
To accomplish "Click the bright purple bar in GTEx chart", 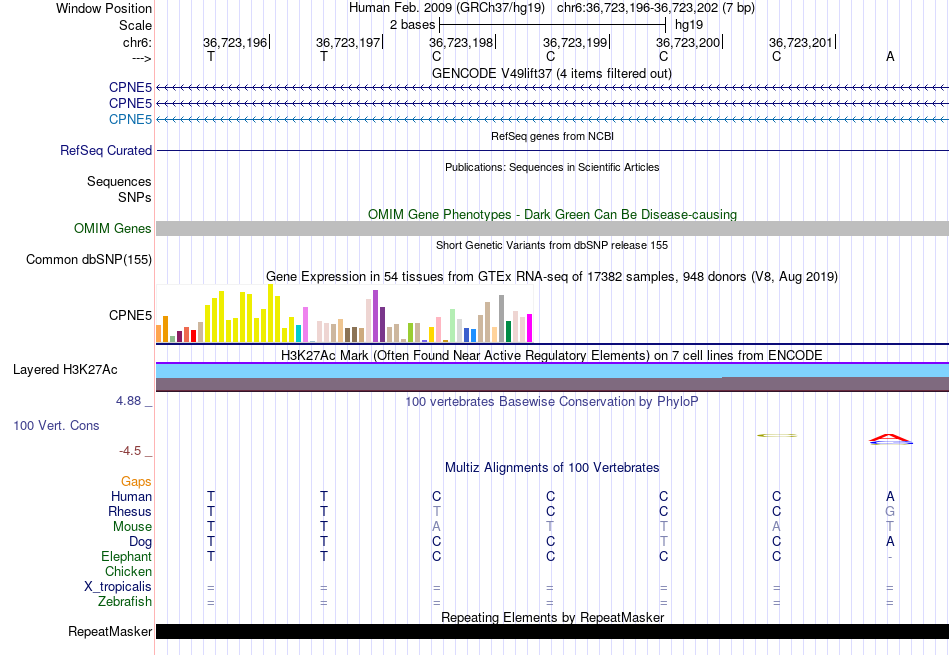I will (x=376, y=316).
